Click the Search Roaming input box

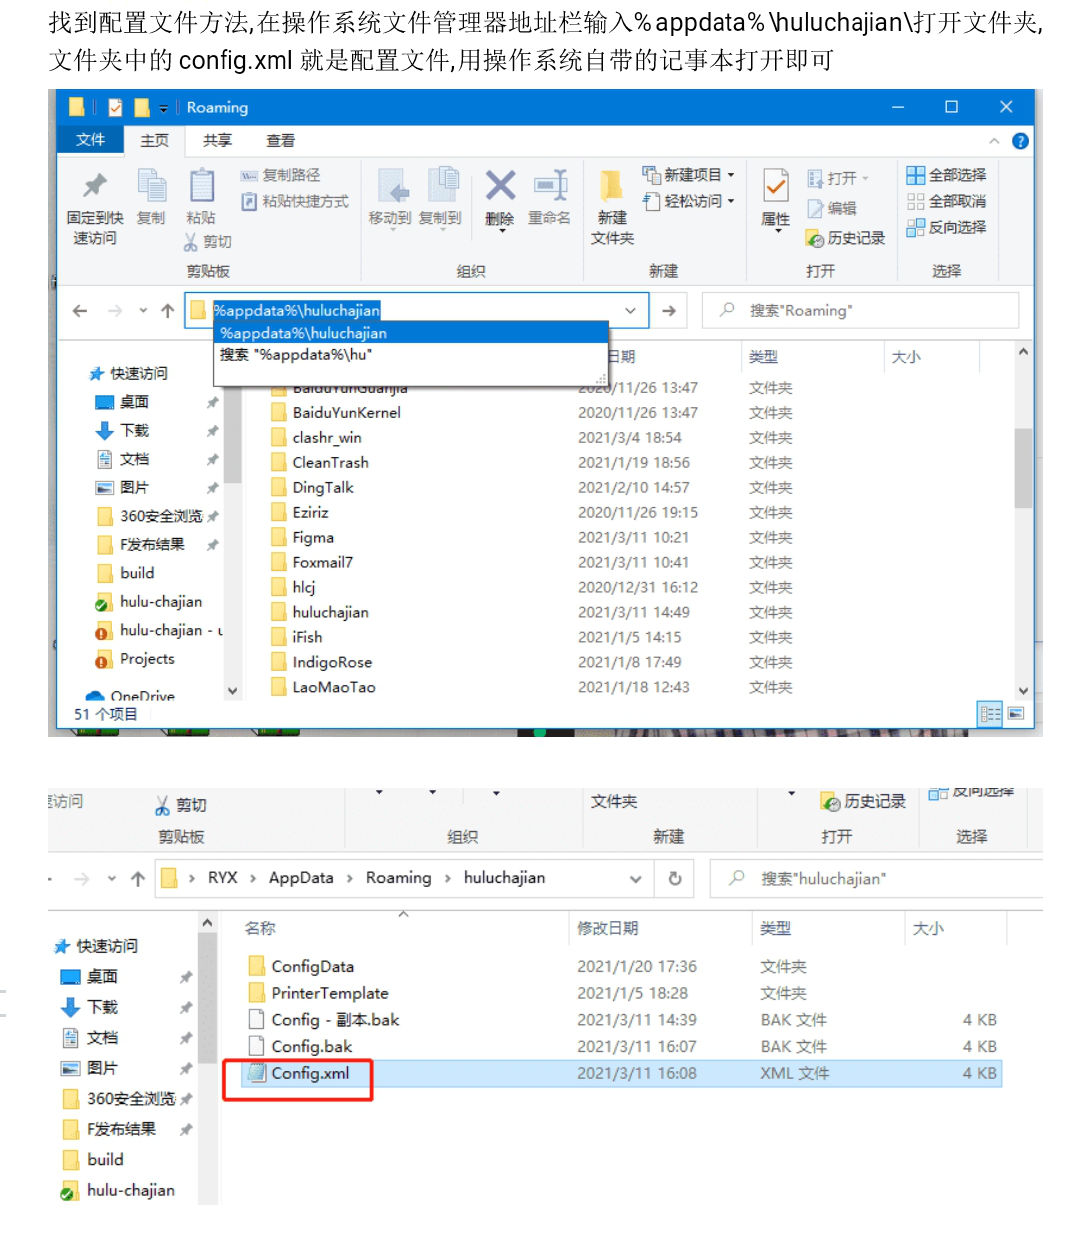tap(870, 311)
